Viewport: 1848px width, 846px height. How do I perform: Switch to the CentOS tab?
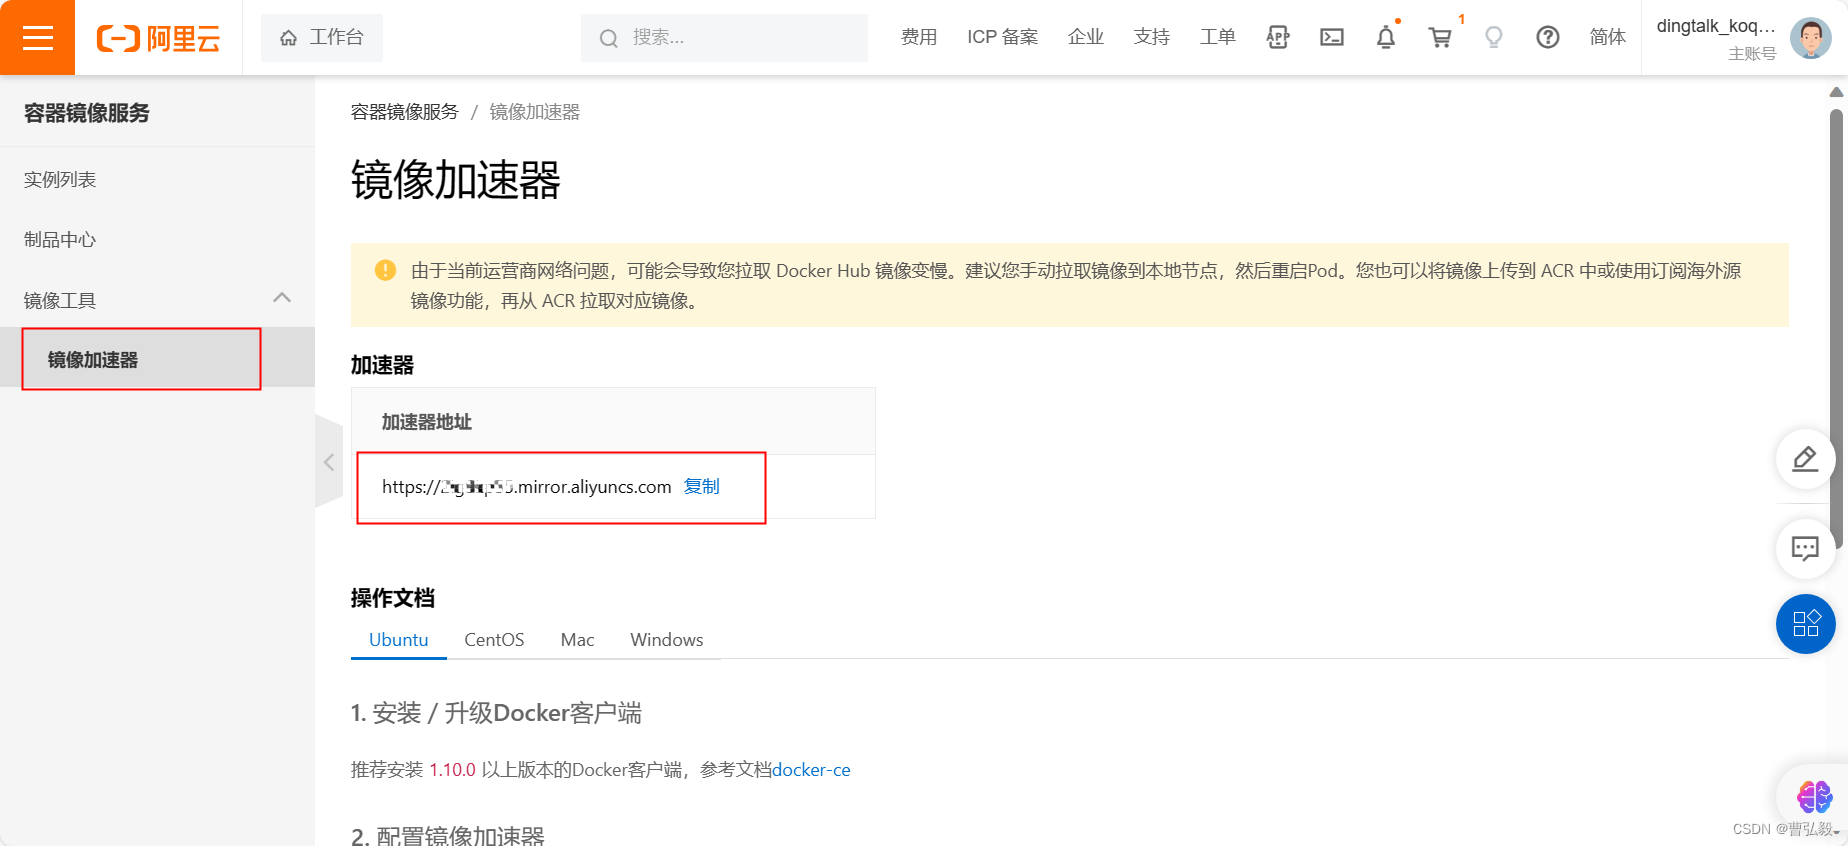494,640
